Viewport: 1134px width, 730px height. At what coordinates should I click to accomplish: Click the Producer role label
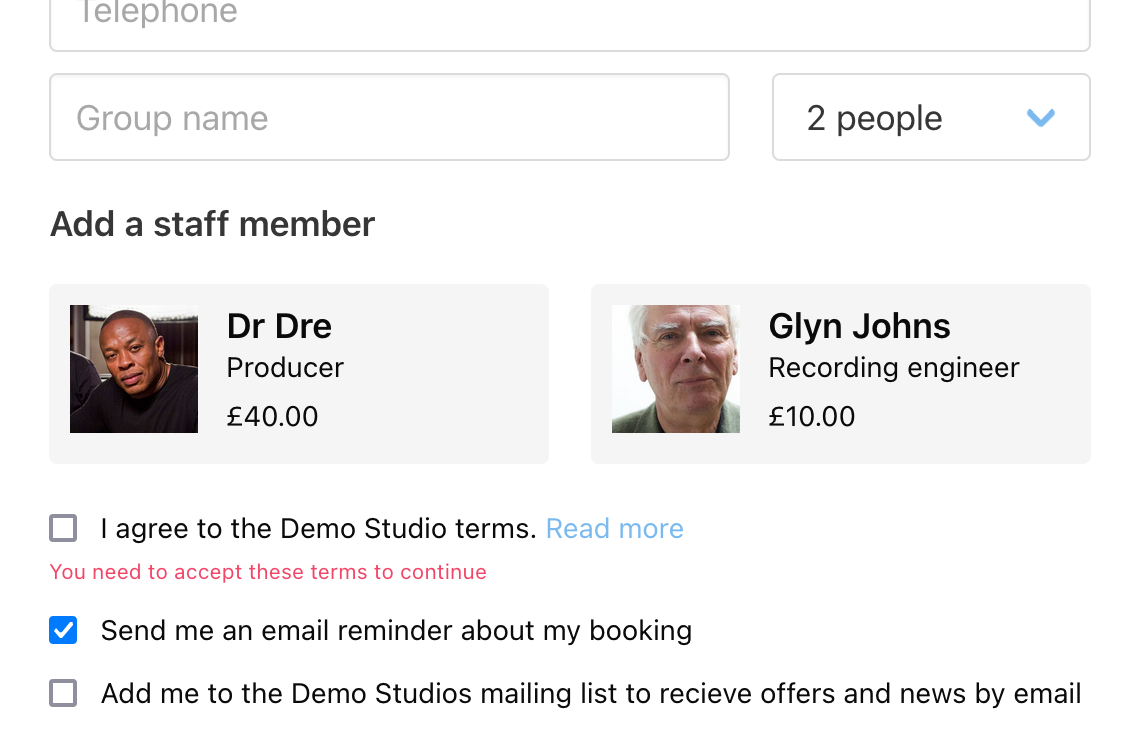coord(284,368)
